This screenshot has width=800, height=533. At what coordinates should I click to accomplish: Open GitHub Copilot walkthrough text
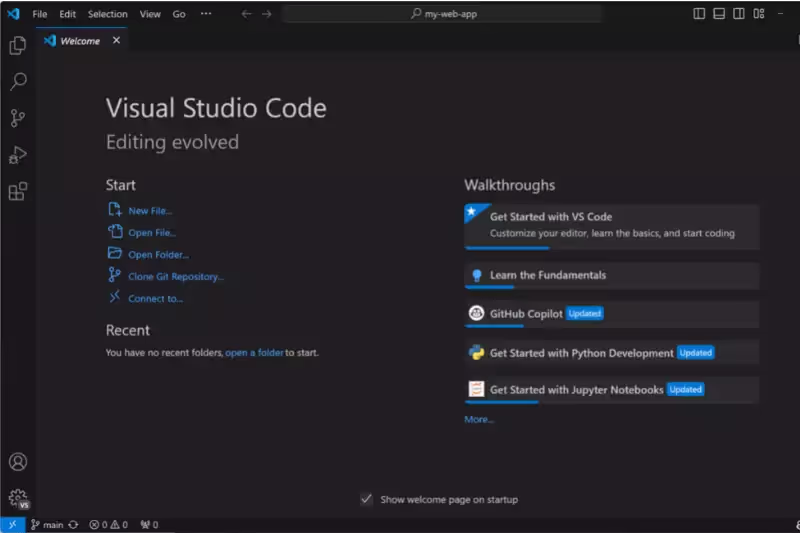tap(526, 314)
